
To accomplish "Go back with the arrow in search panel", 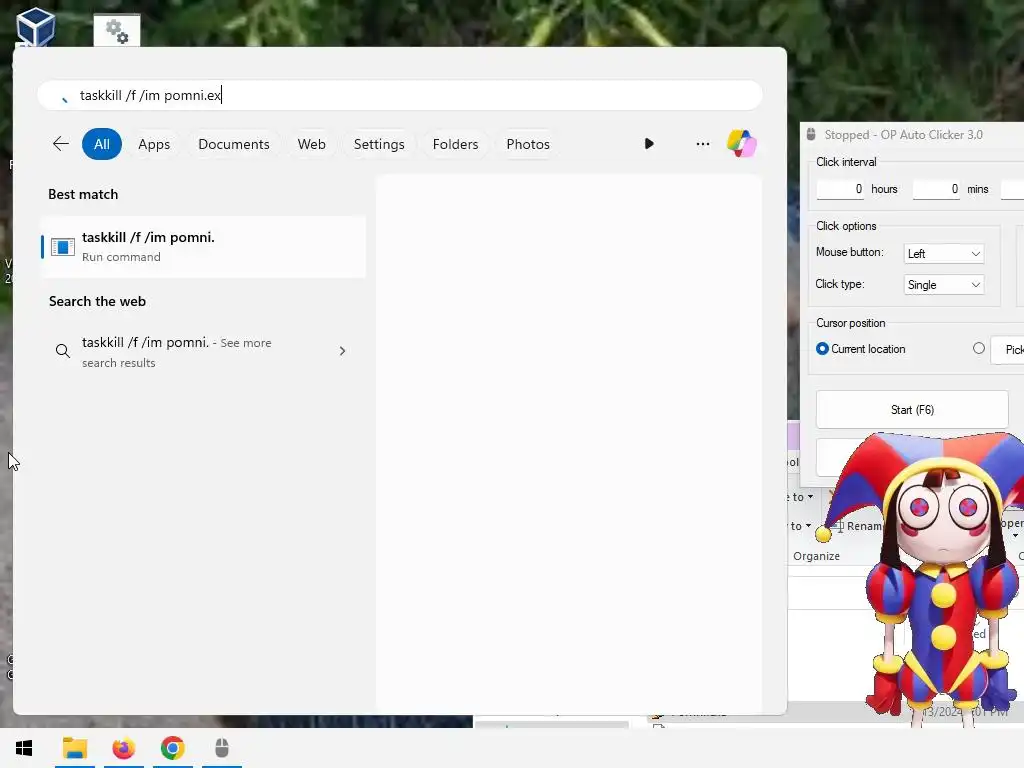I will (x=61, y=144).
